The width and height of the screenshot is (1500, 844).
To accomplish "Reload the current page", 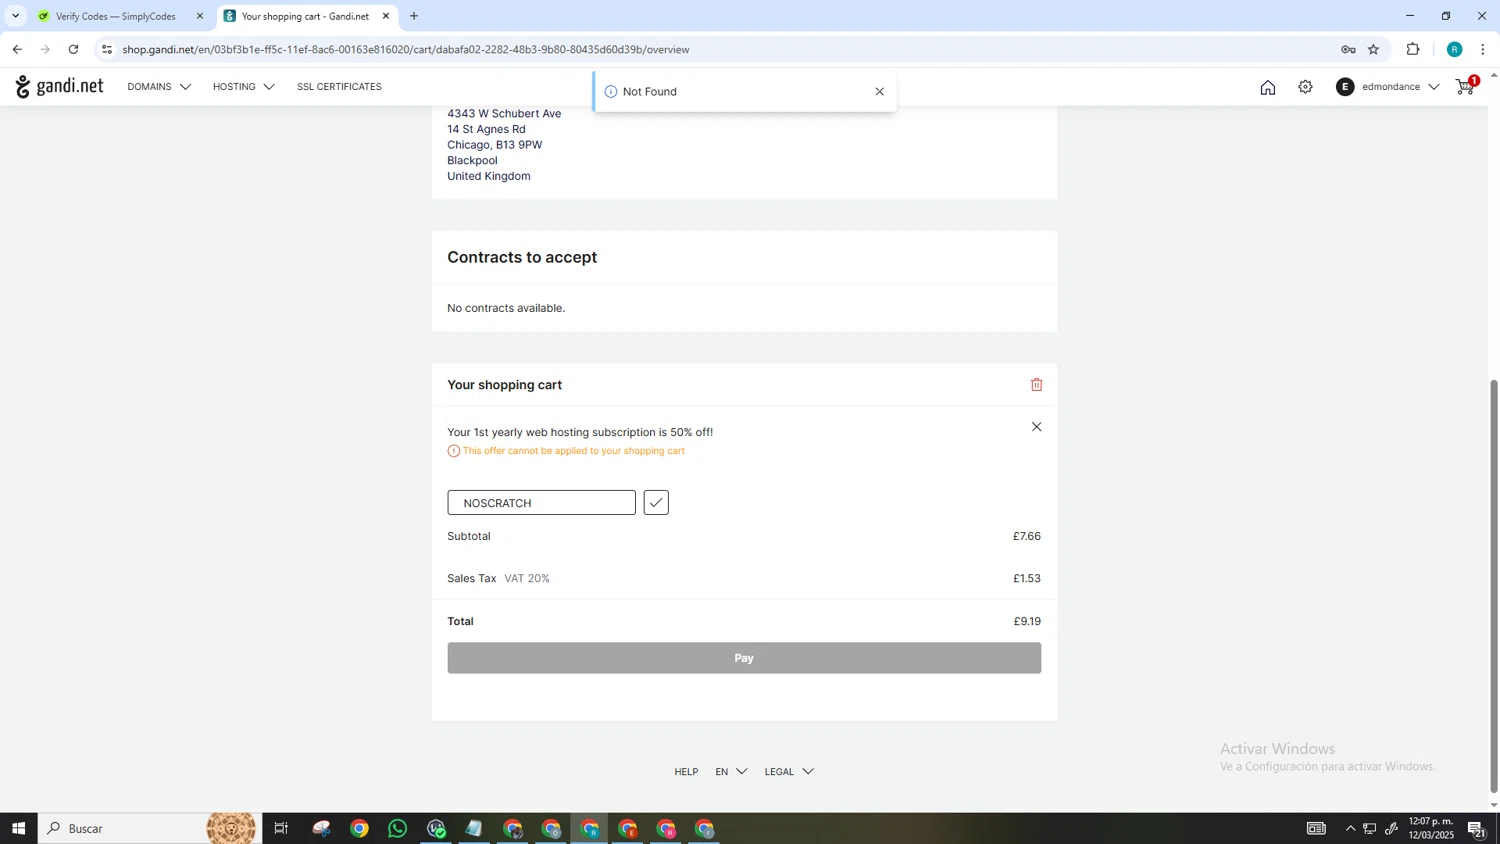I will point(73,49).
